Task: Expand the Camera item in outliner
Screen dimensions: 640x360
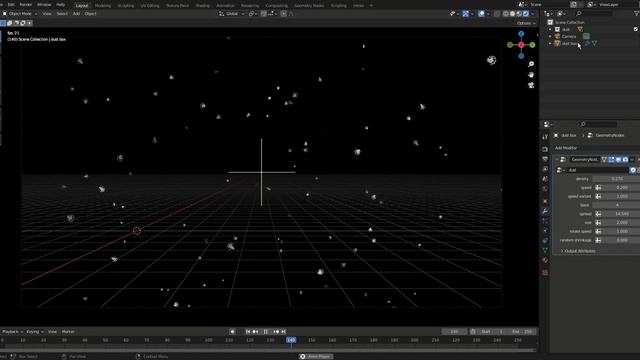Action: 550,36
